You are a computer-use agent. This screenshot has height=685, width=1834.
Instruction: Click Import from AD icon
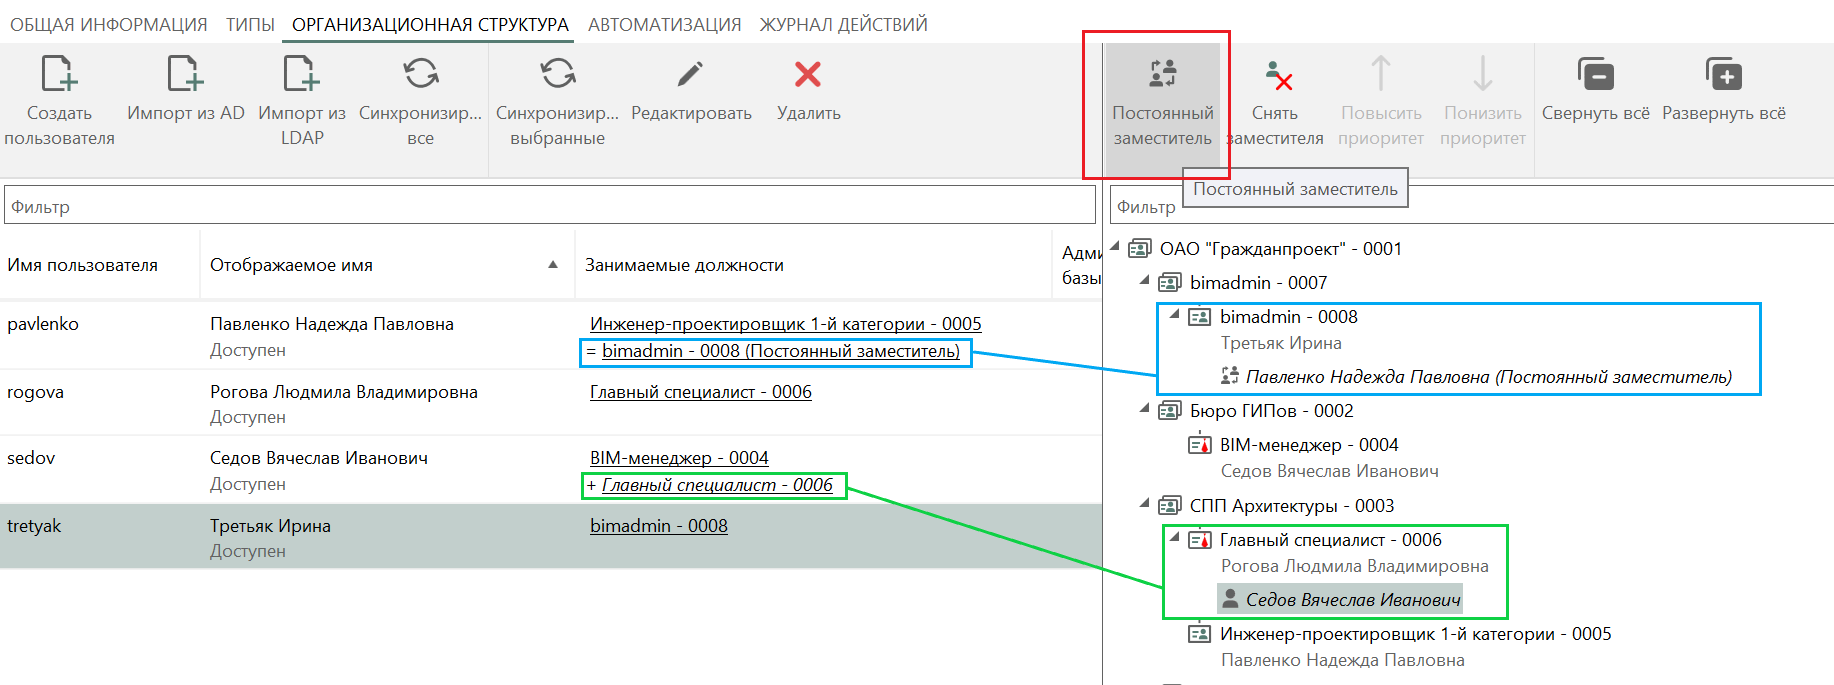[x=185, y=75]
